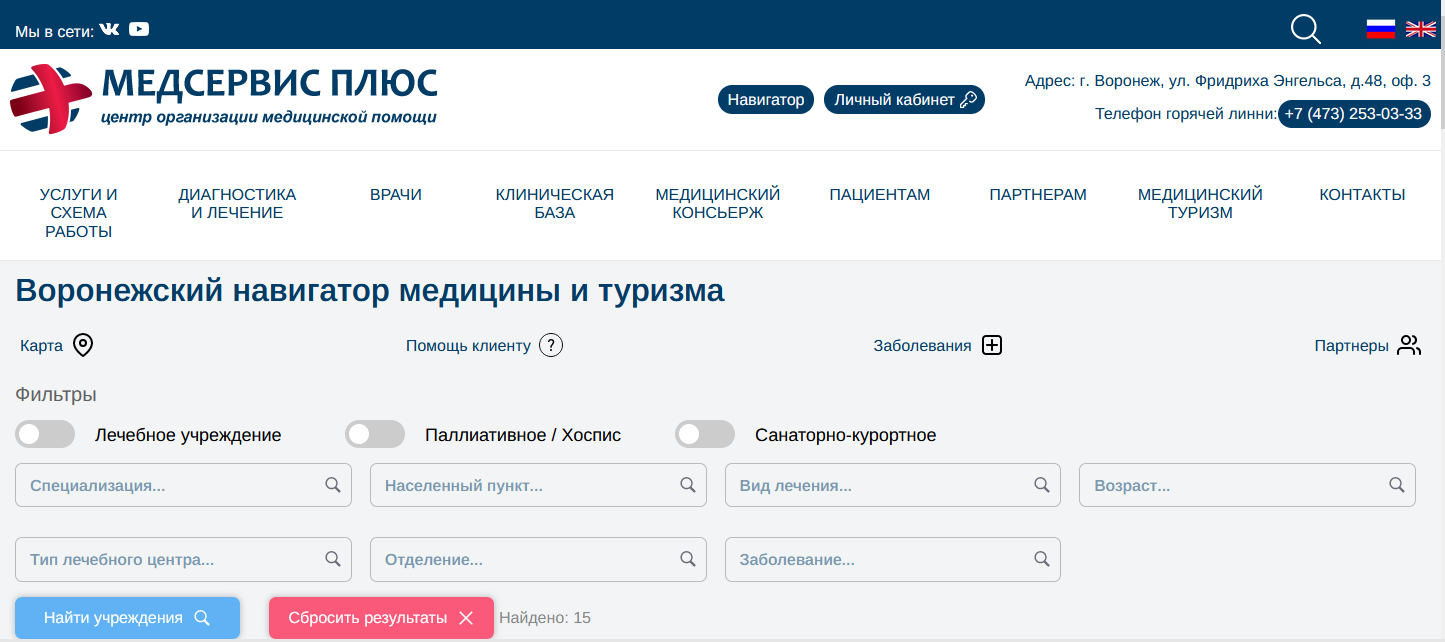Click the Фильтры label

pos(56,395)
